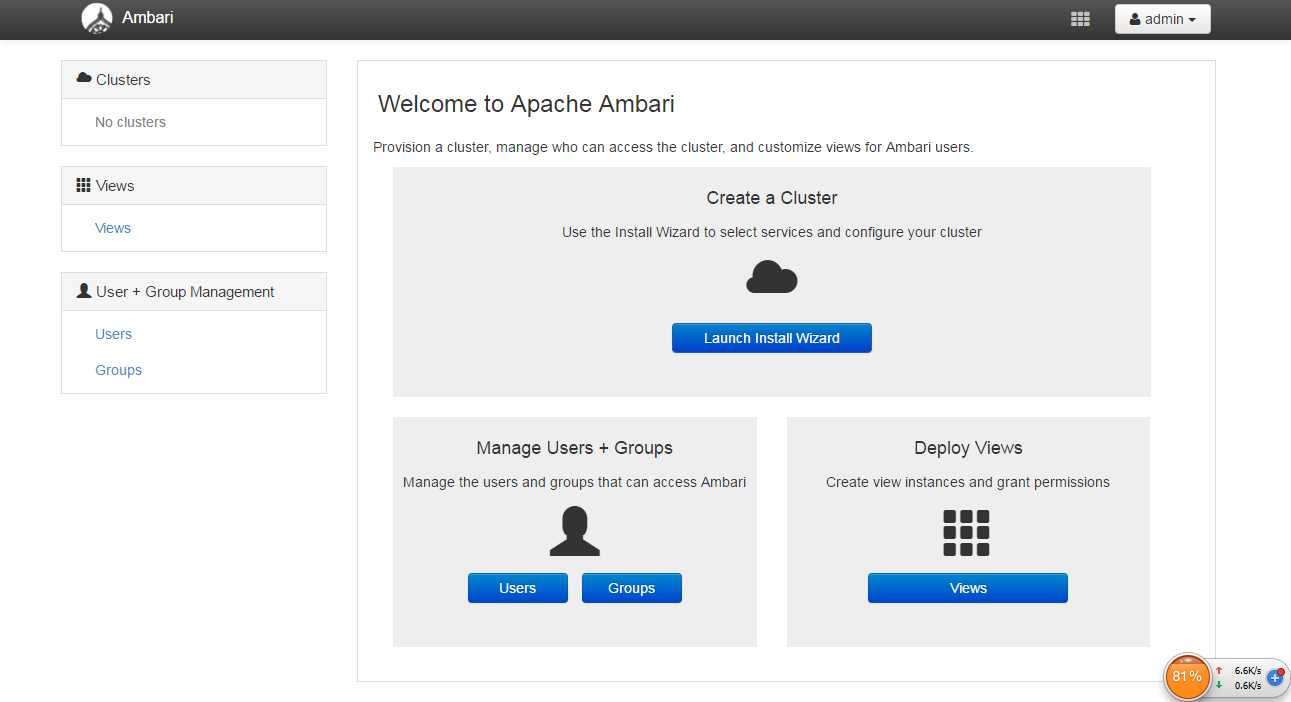Image resolution: width=1291 pixels, height=702 pixels.
Task: Click the blue Users button
Action: (518, 588)
